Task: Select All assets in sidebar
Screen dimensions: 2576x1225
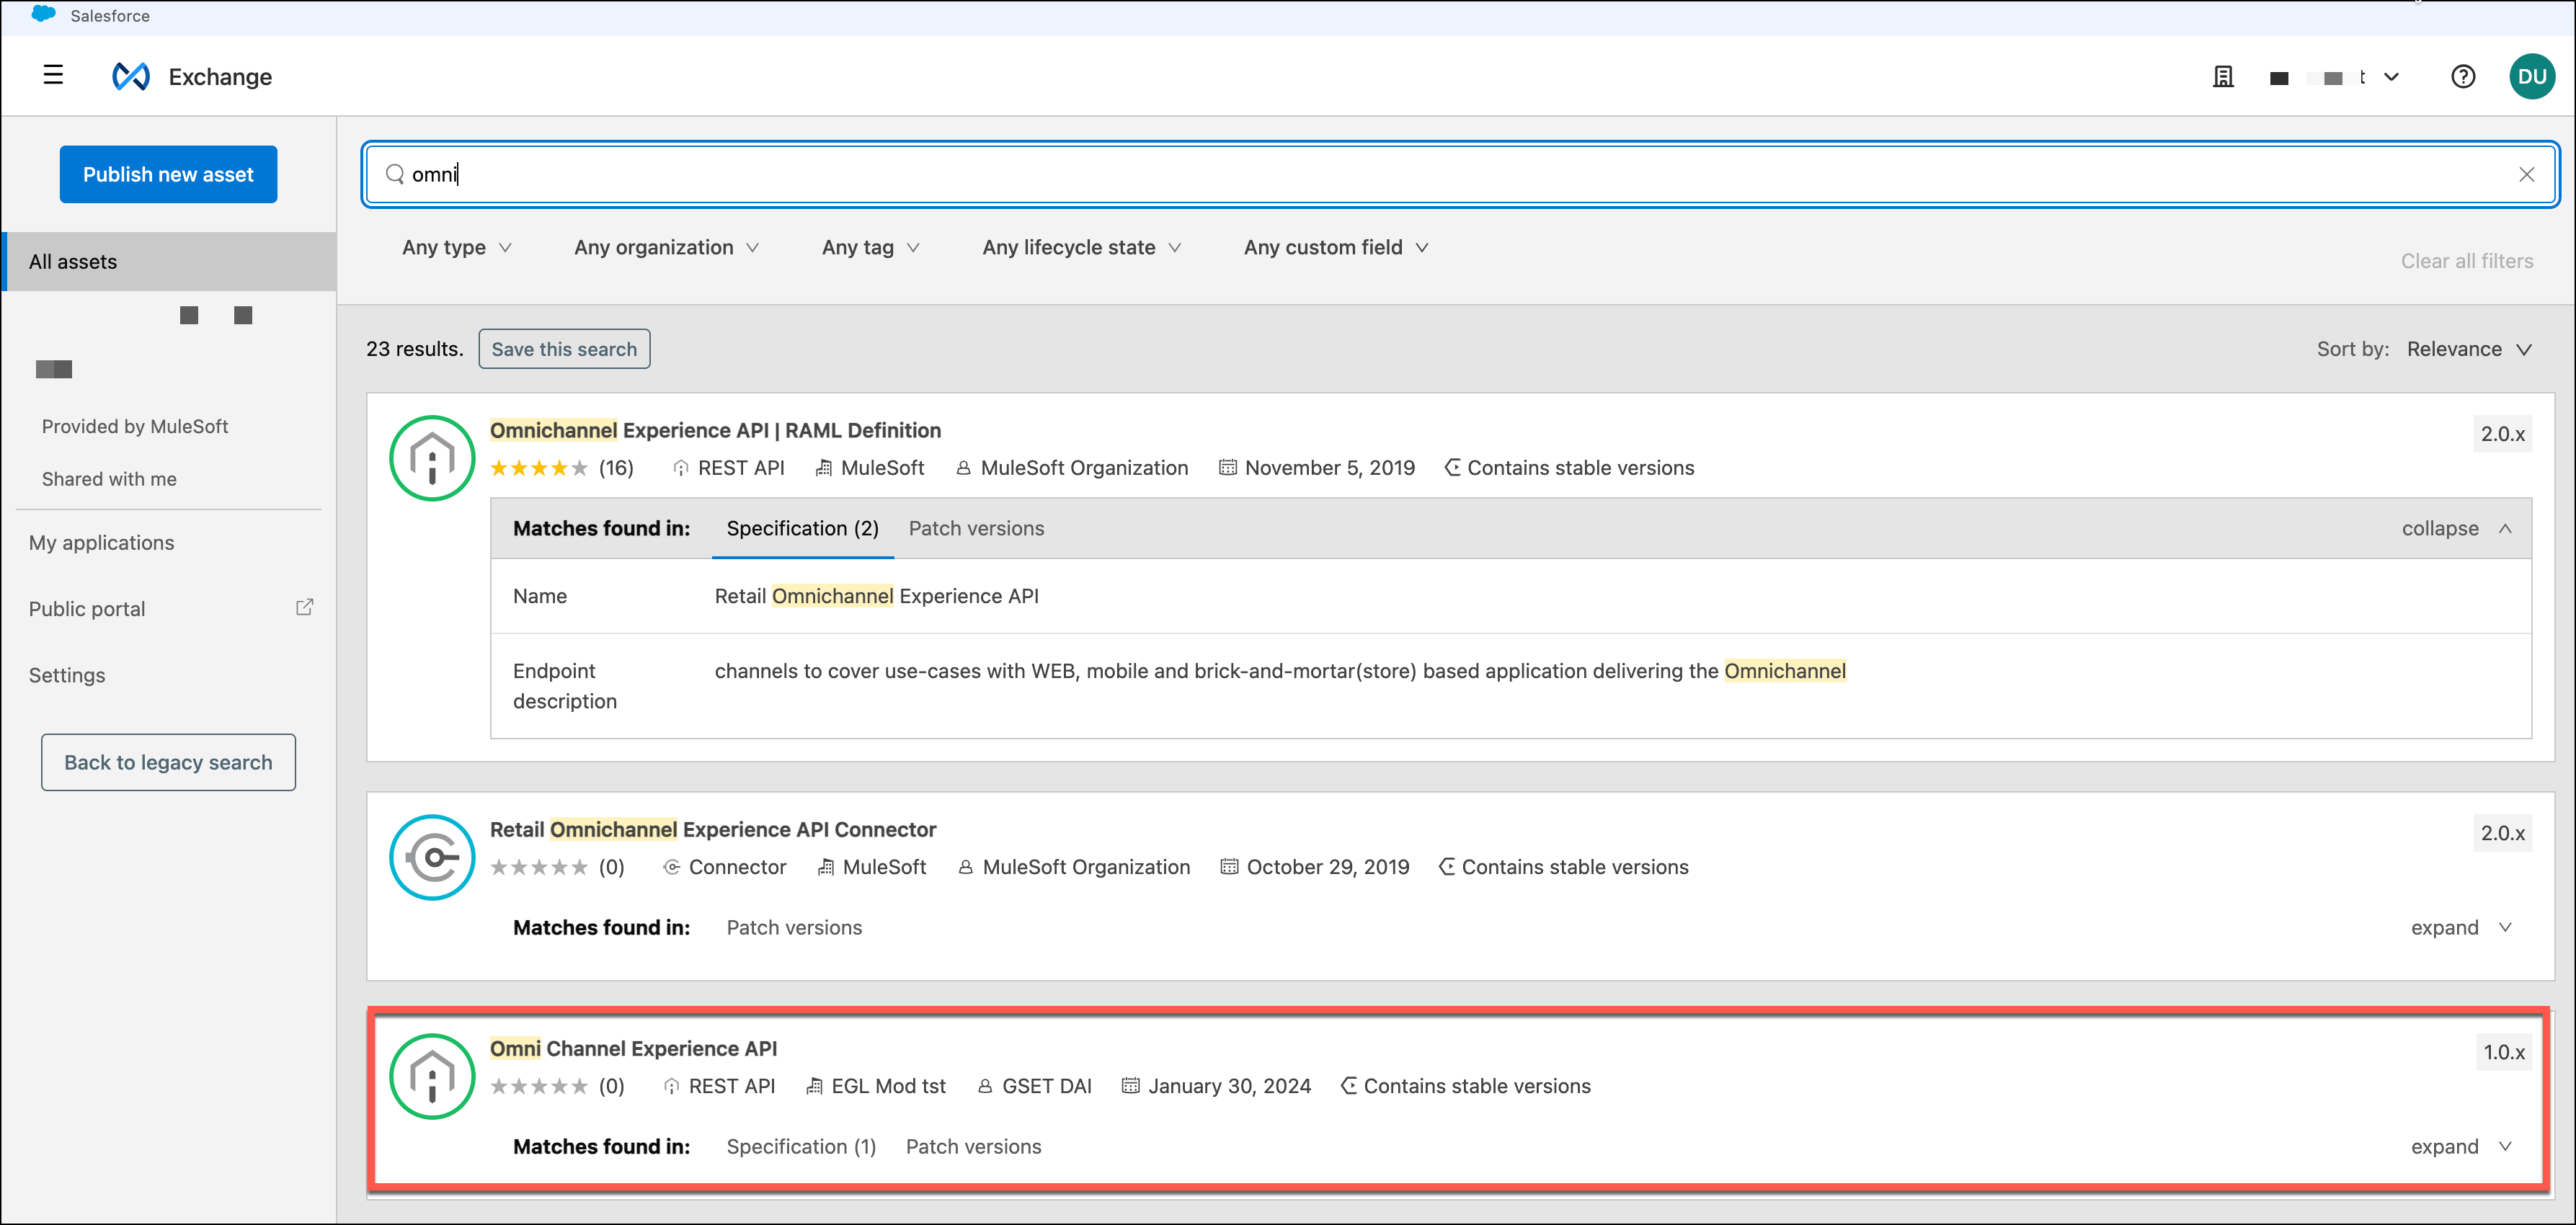Action: click(x=73, y=262)
